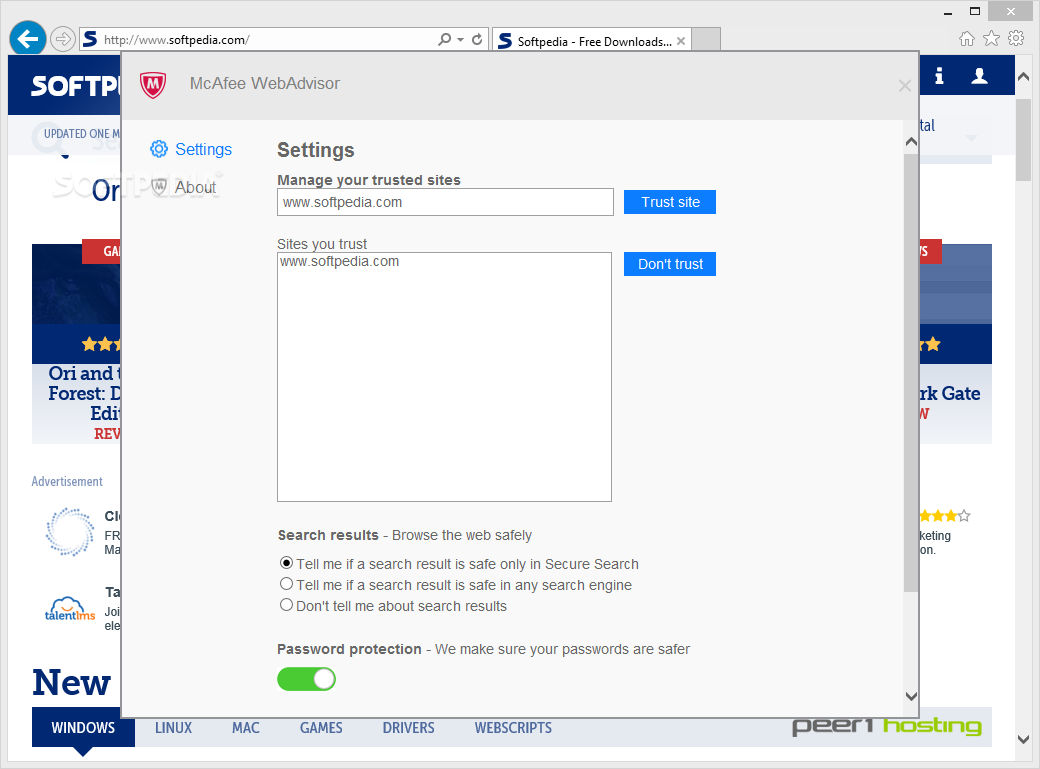Click the Softpedia logo in site header

pos(76,86)
